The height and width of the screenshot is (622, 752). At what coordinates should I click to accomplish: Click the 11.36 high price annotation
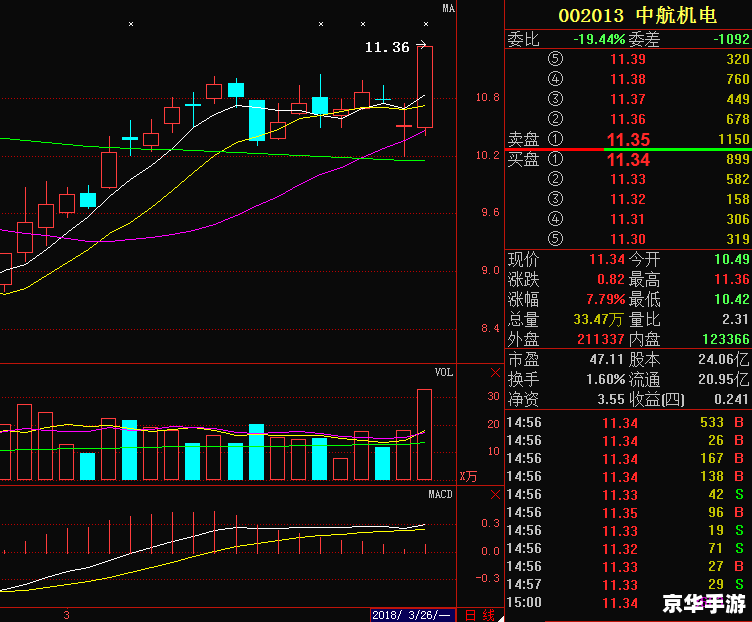387,47
